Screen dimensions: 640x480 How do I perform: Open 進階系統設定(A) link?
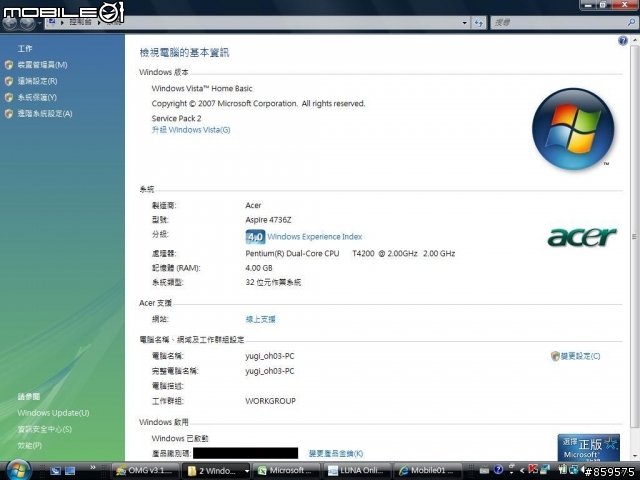(x=44, y=114)
